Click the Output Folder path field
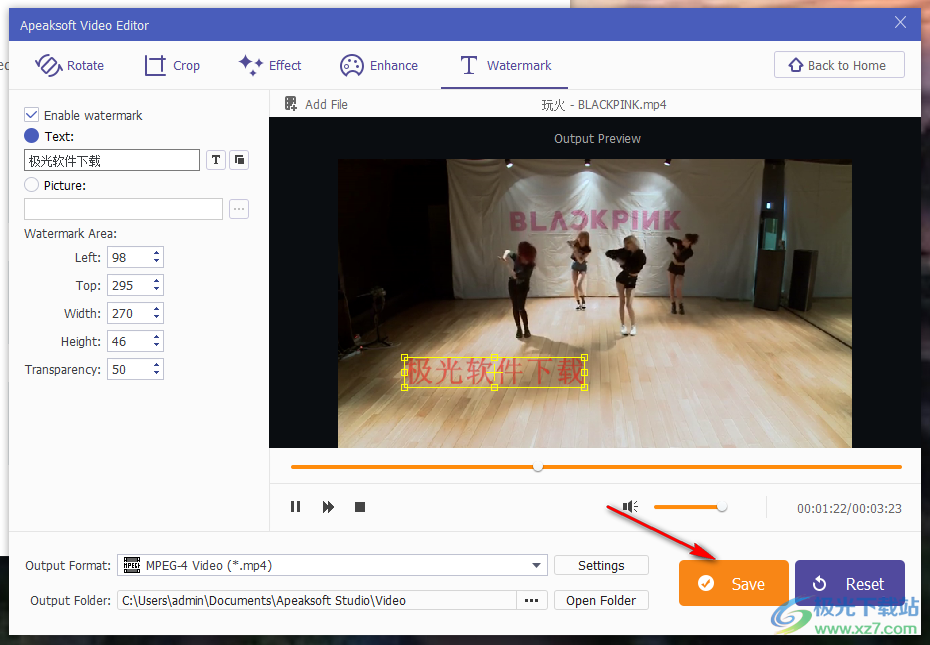Image resolution: width=930 pixels, height=645 pixels. pyautogui.click(x=317, y=600)
